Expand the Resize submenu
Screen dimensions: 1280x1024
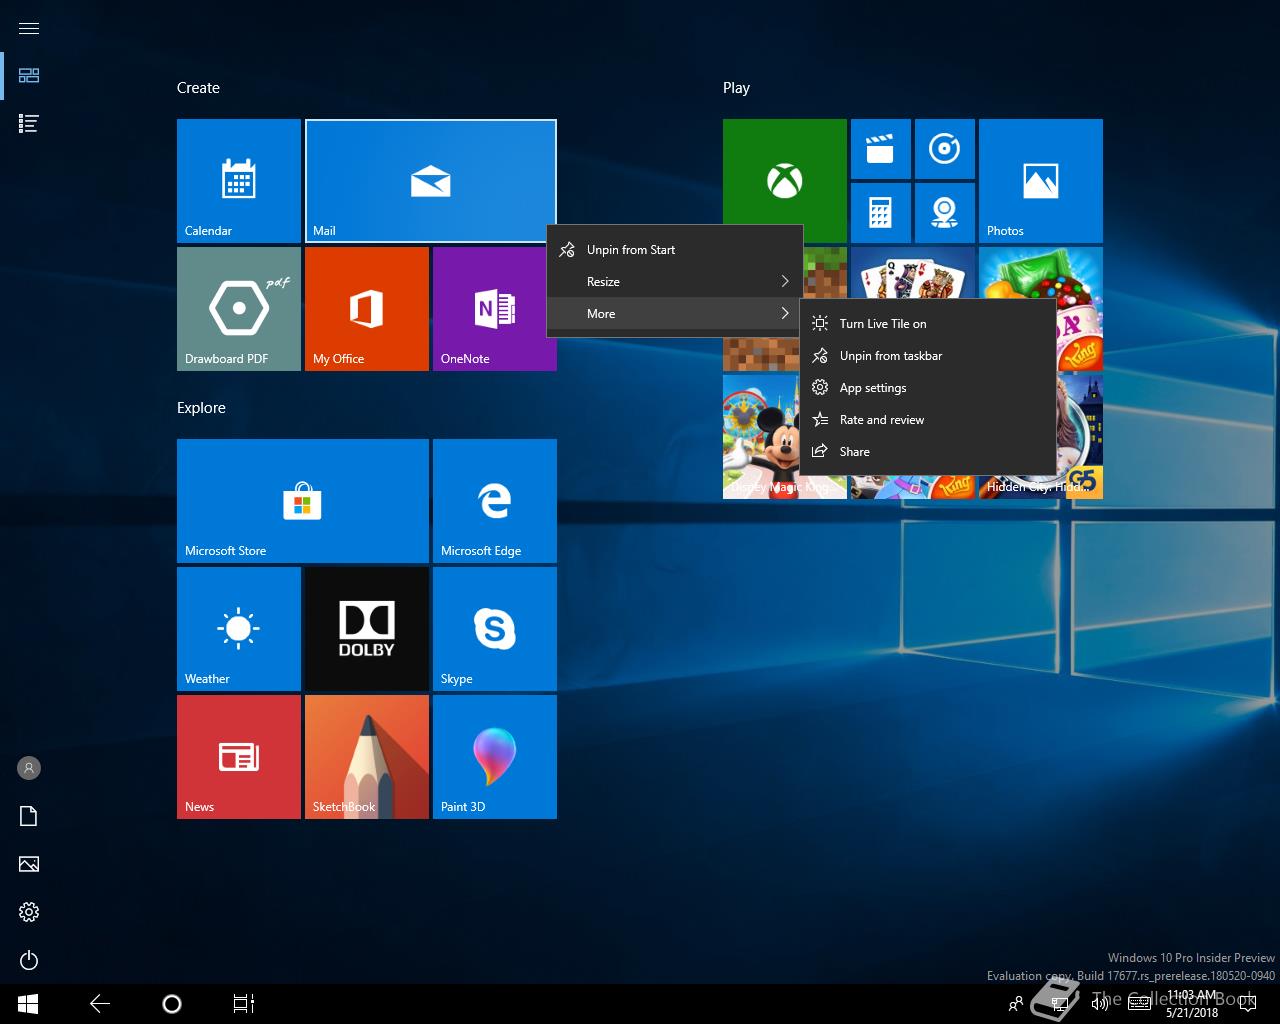click(675, 282)
